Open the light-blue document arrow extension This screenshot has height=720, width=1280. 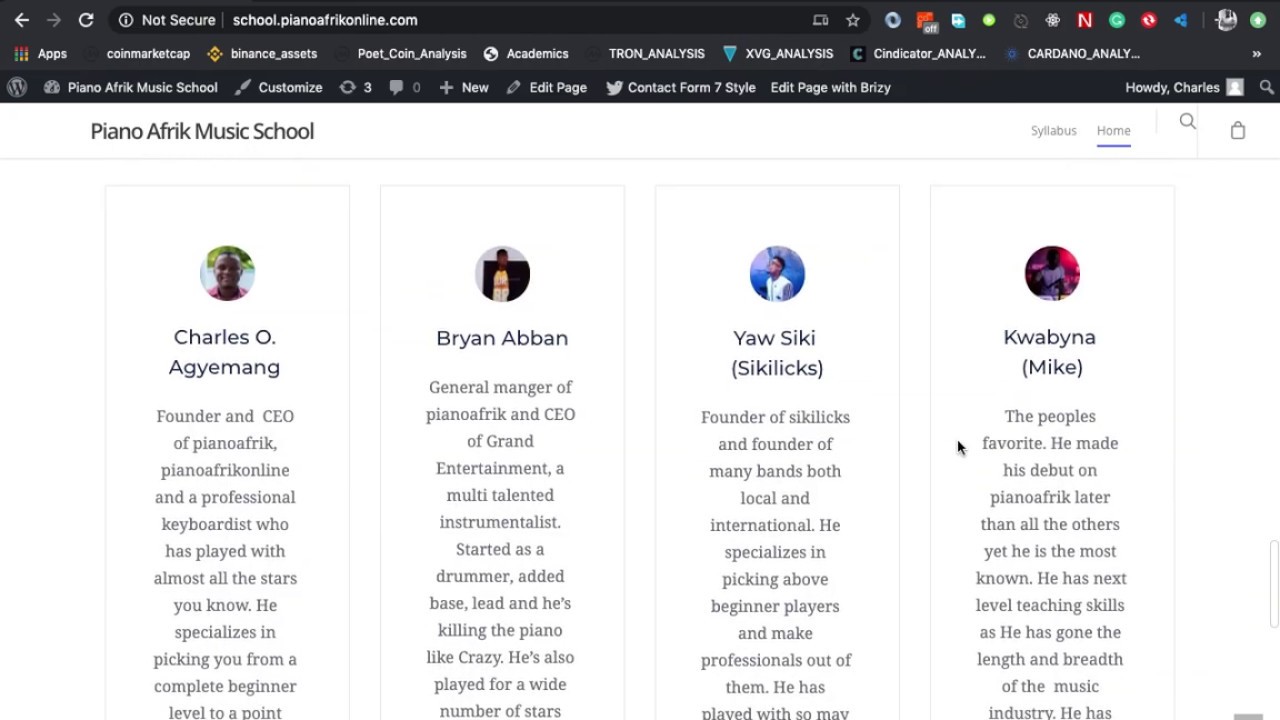958,20
